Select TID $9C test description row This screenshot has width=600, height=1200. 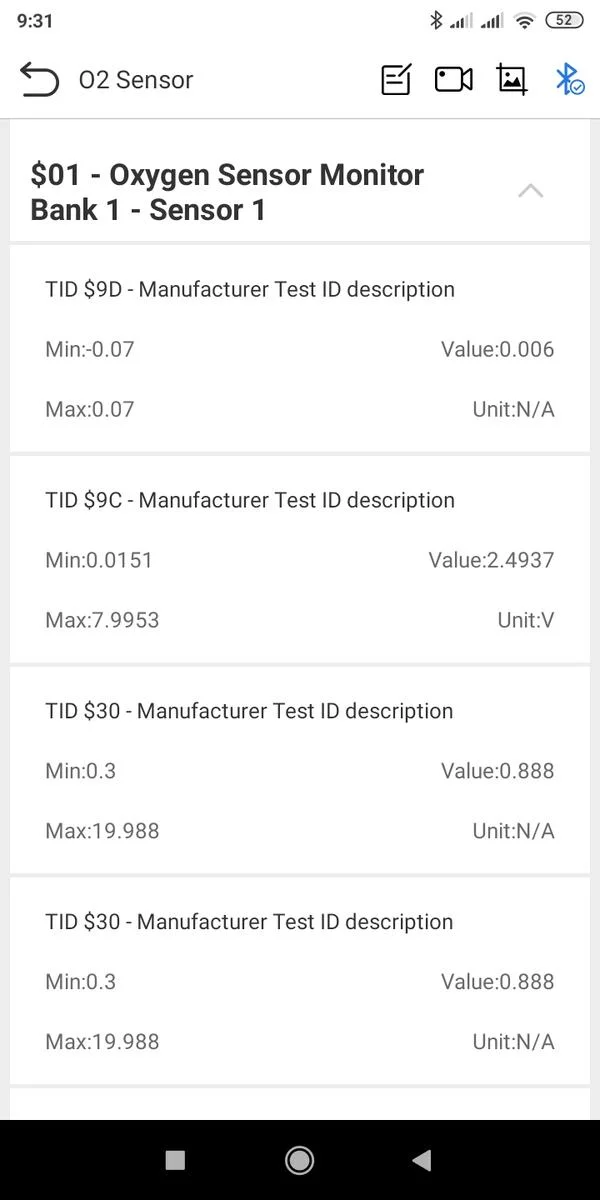coord(250,500)
